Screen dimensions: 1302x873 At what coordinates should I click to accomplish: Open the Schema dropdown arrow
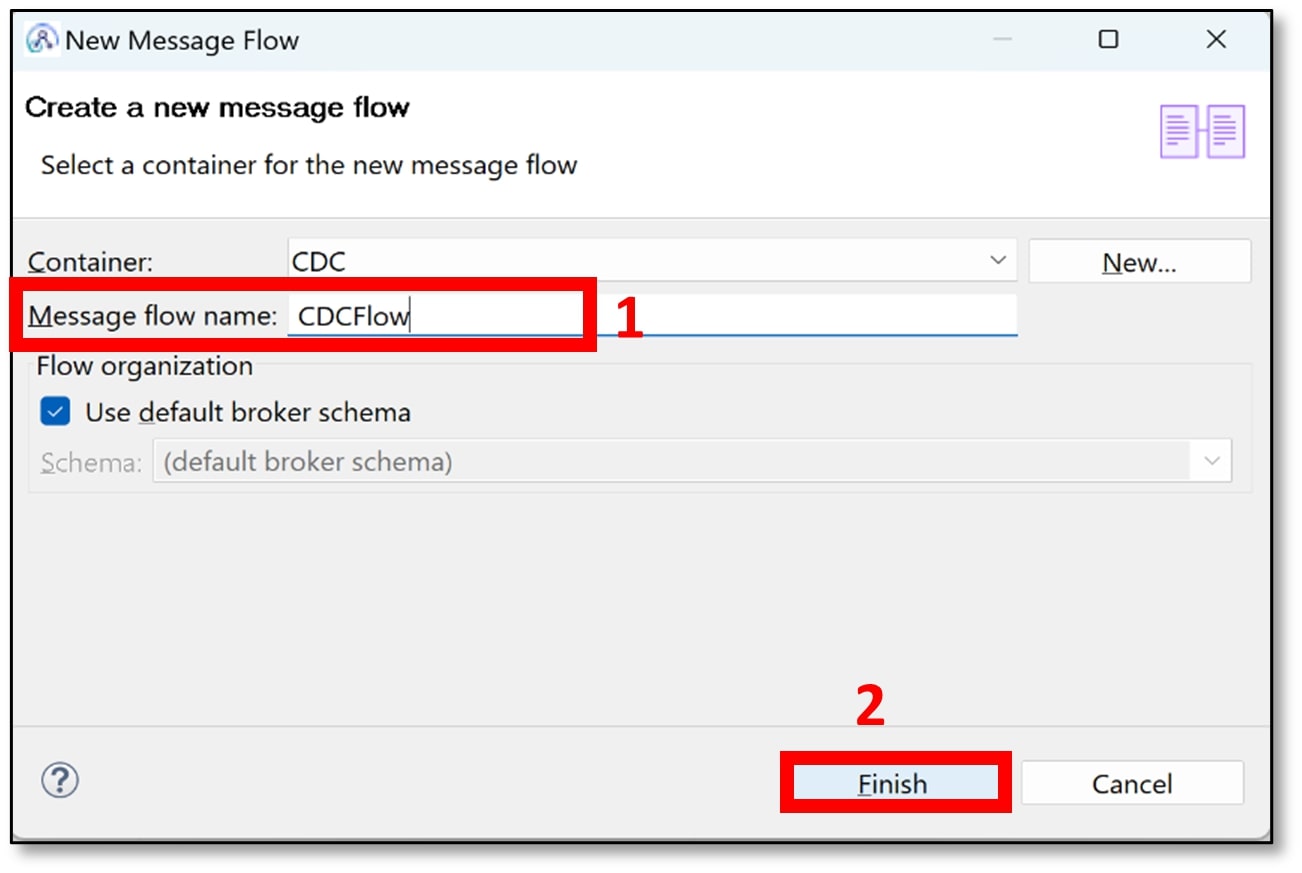pyautogui.click(x=1211, y=462)
